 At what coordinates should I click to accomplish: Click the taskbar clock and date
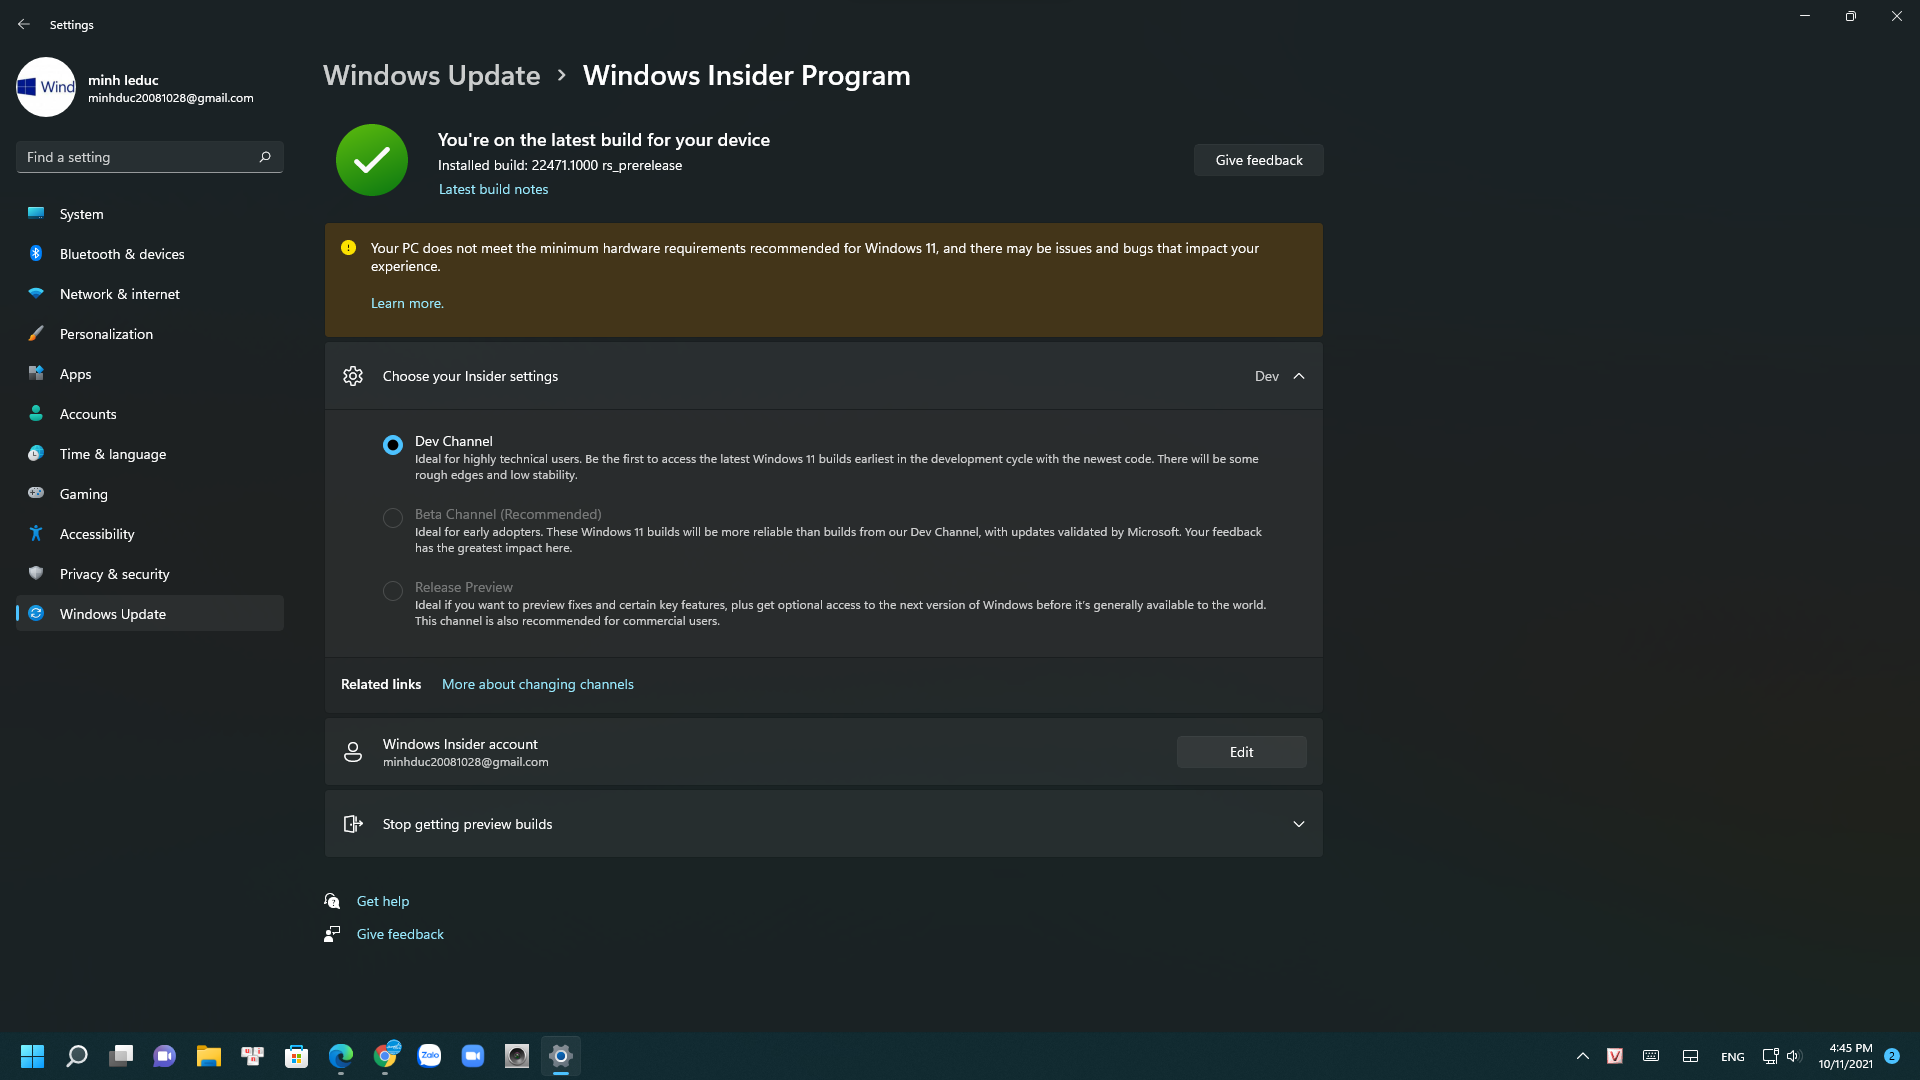tap(1846, 1056)
